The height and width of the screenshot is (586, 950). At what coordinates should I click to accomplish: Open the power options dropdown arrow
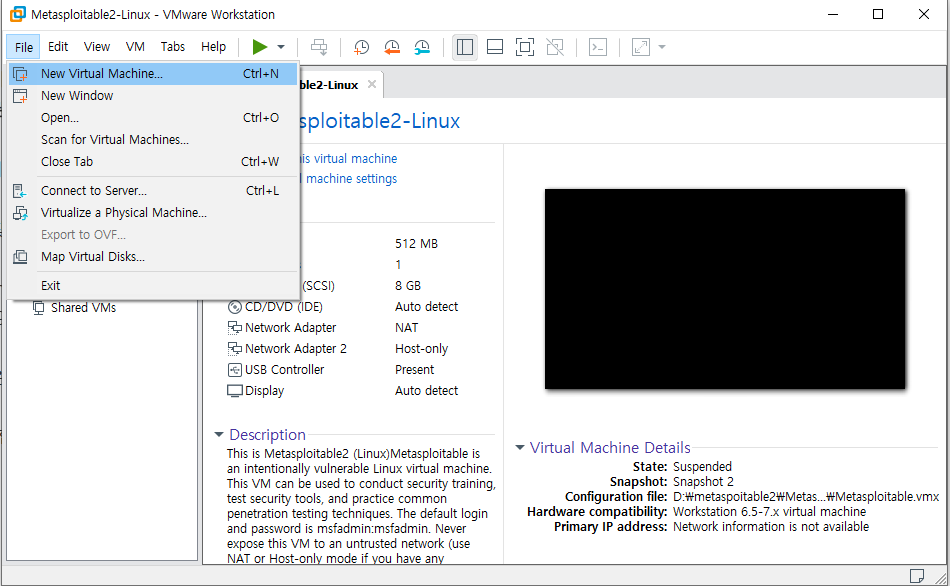(281, 47)
